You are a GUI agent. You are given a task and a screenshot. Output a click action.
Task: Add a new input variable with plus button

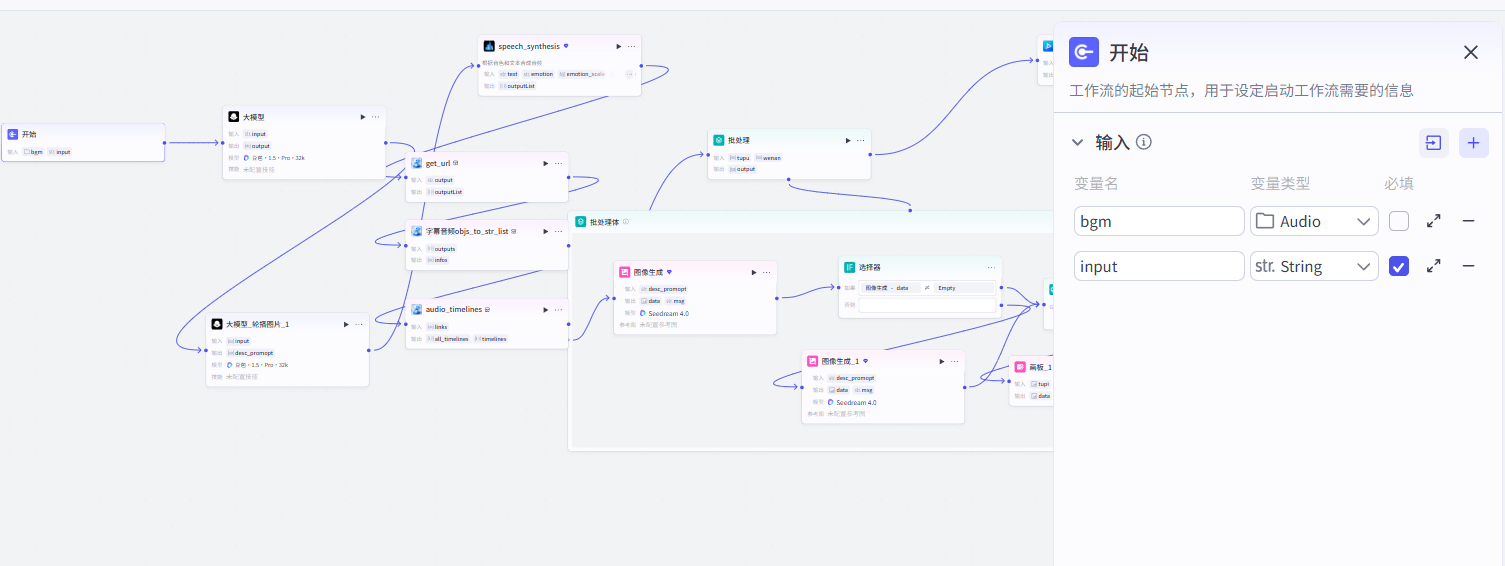point(1473,143)
